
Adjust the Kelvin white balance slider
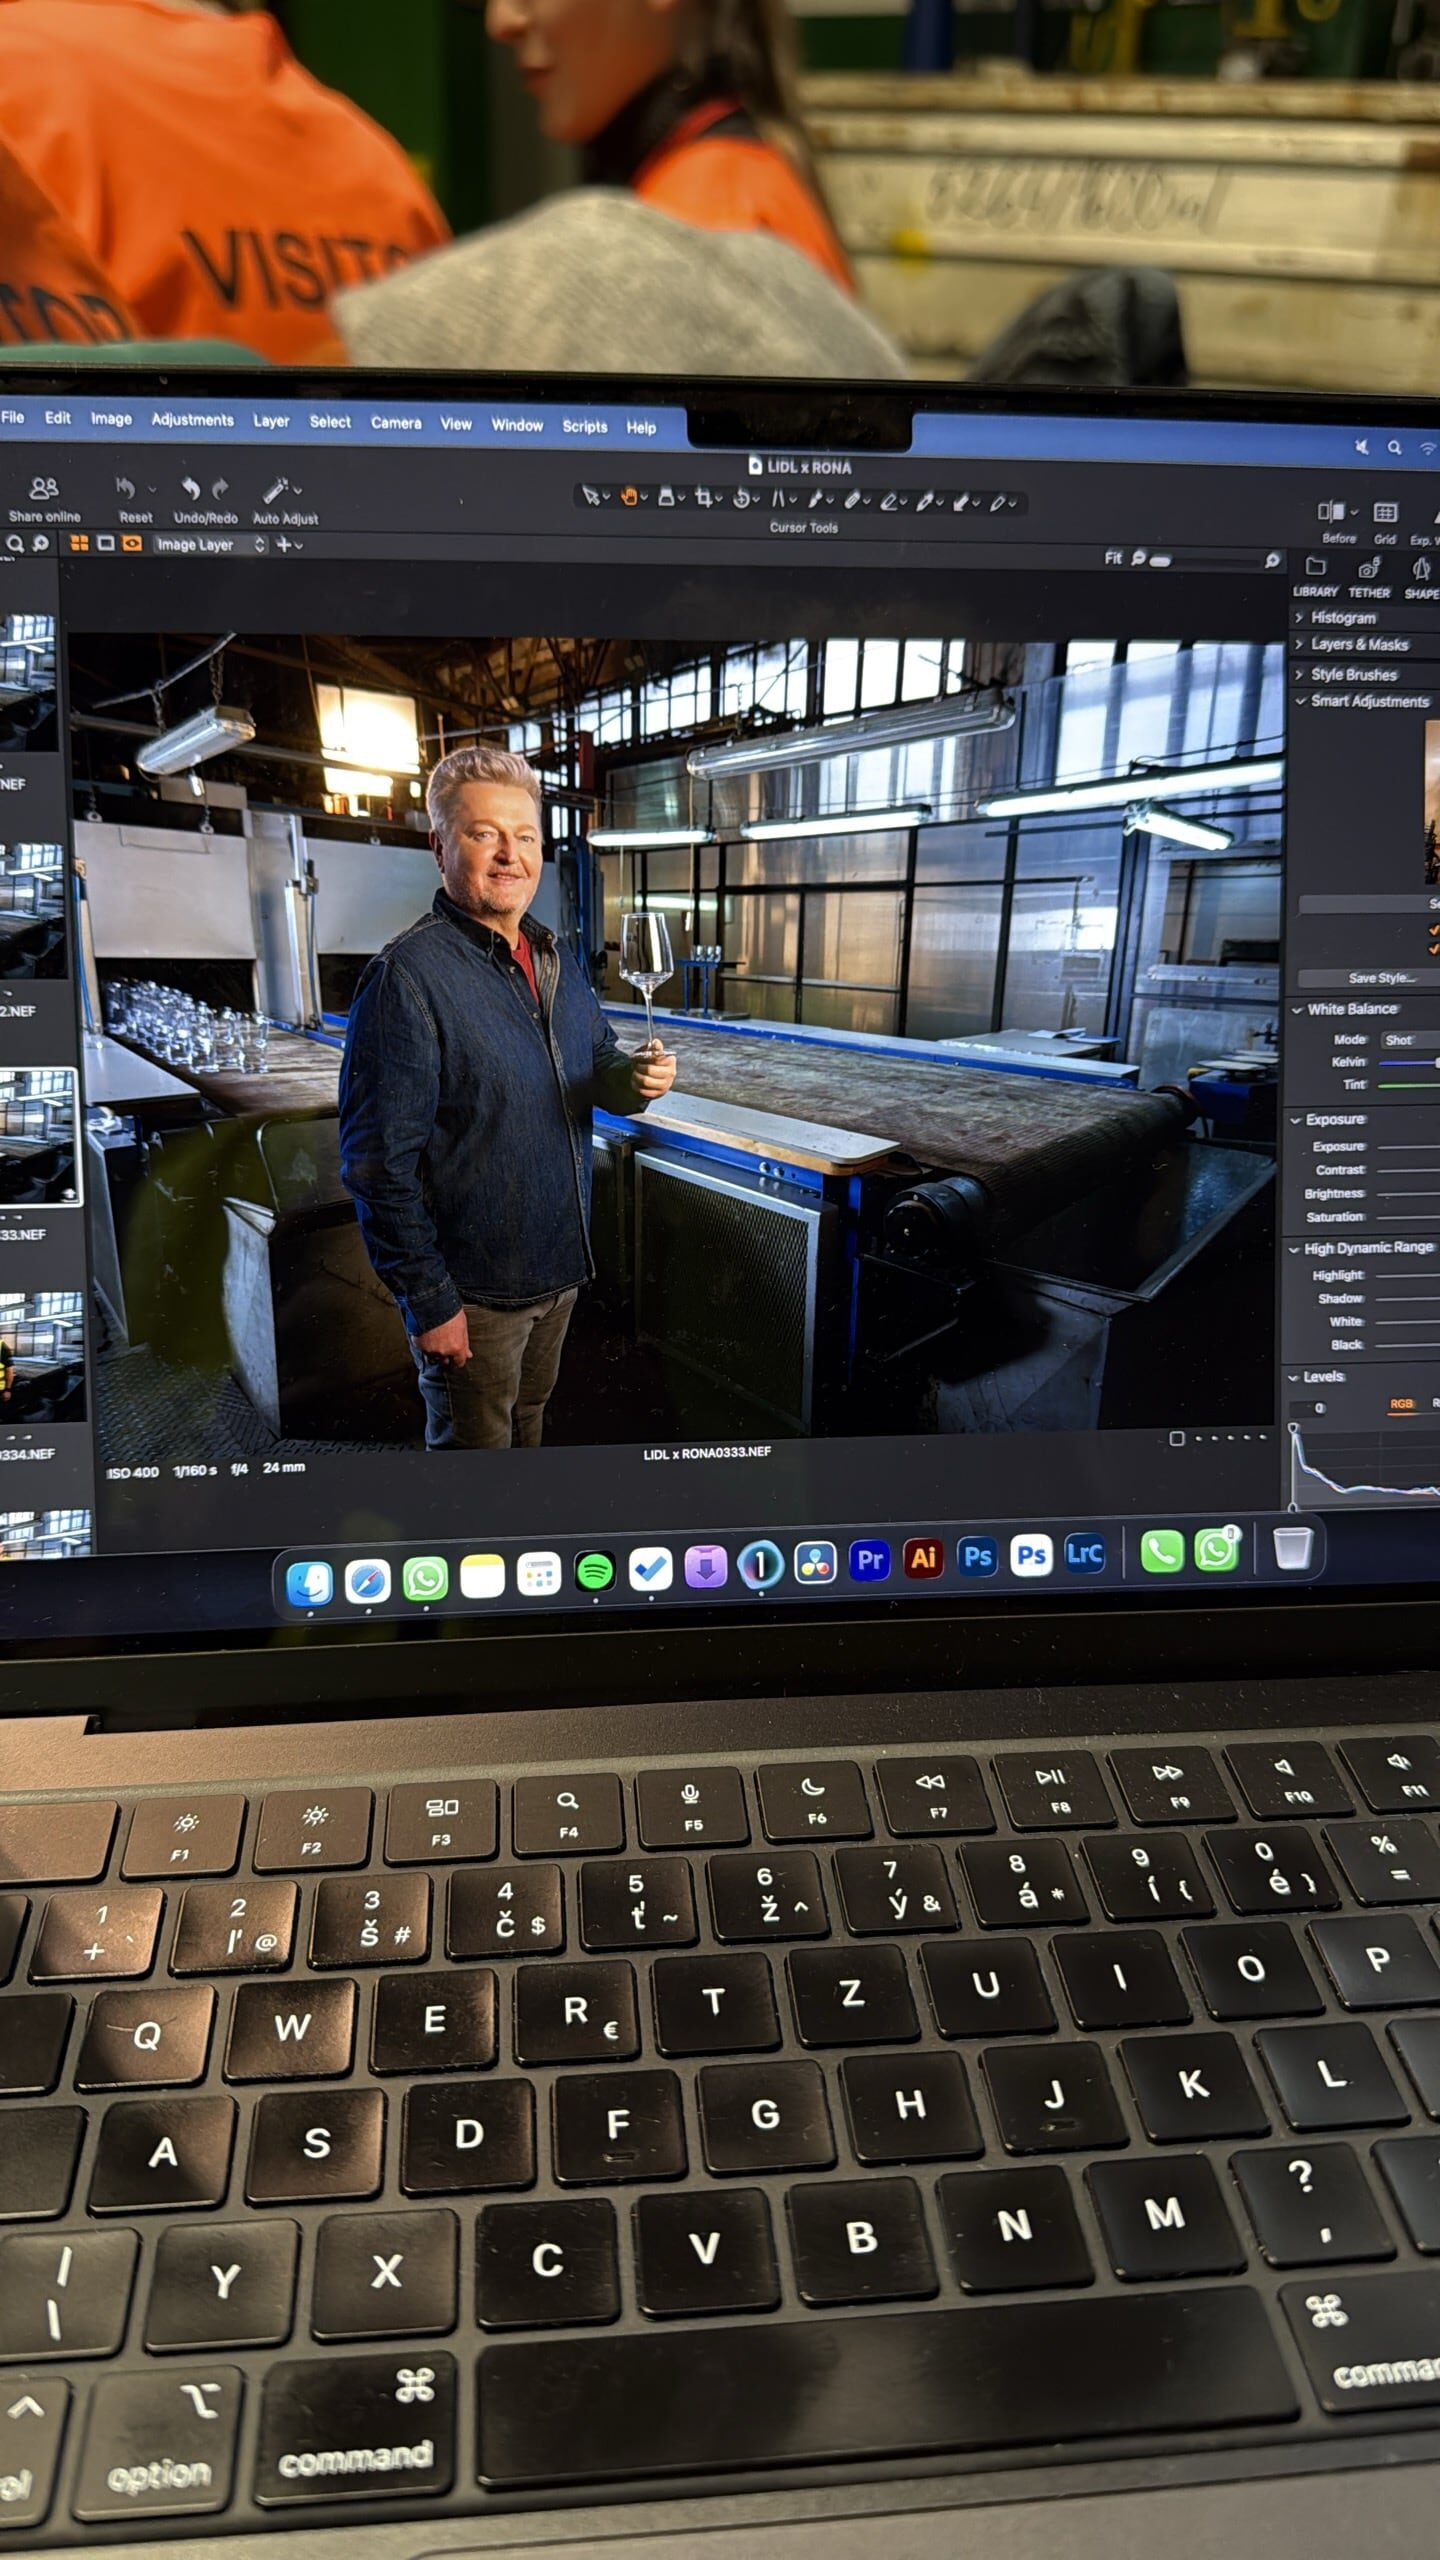pos(1410,1062)
